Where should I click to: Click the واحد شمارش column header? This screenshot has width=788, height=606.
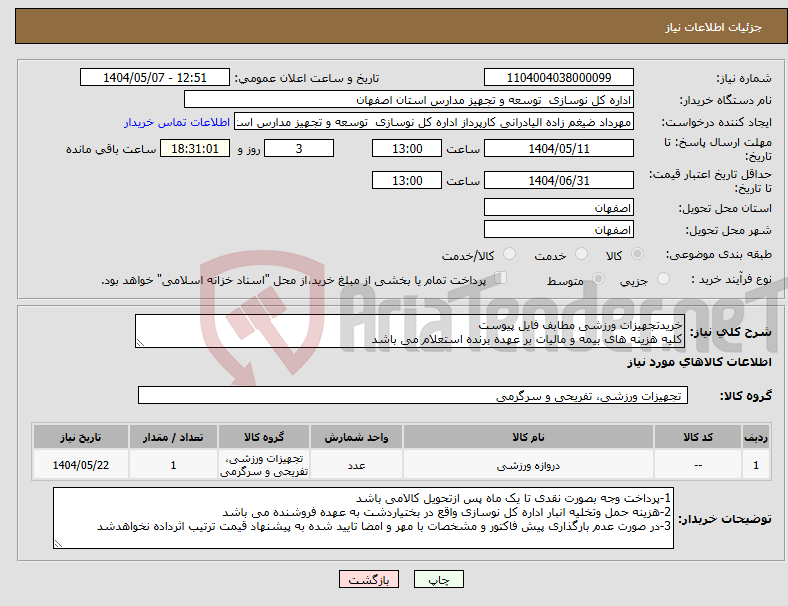[356, 437]
